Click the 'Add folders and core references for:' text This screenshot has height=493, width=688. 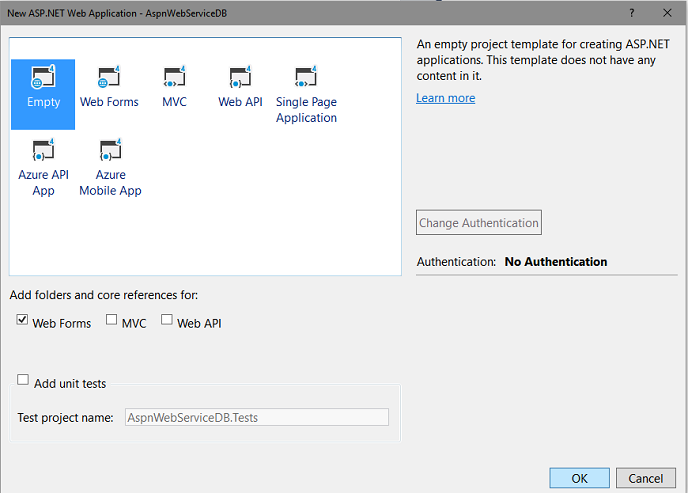[104, 295]
